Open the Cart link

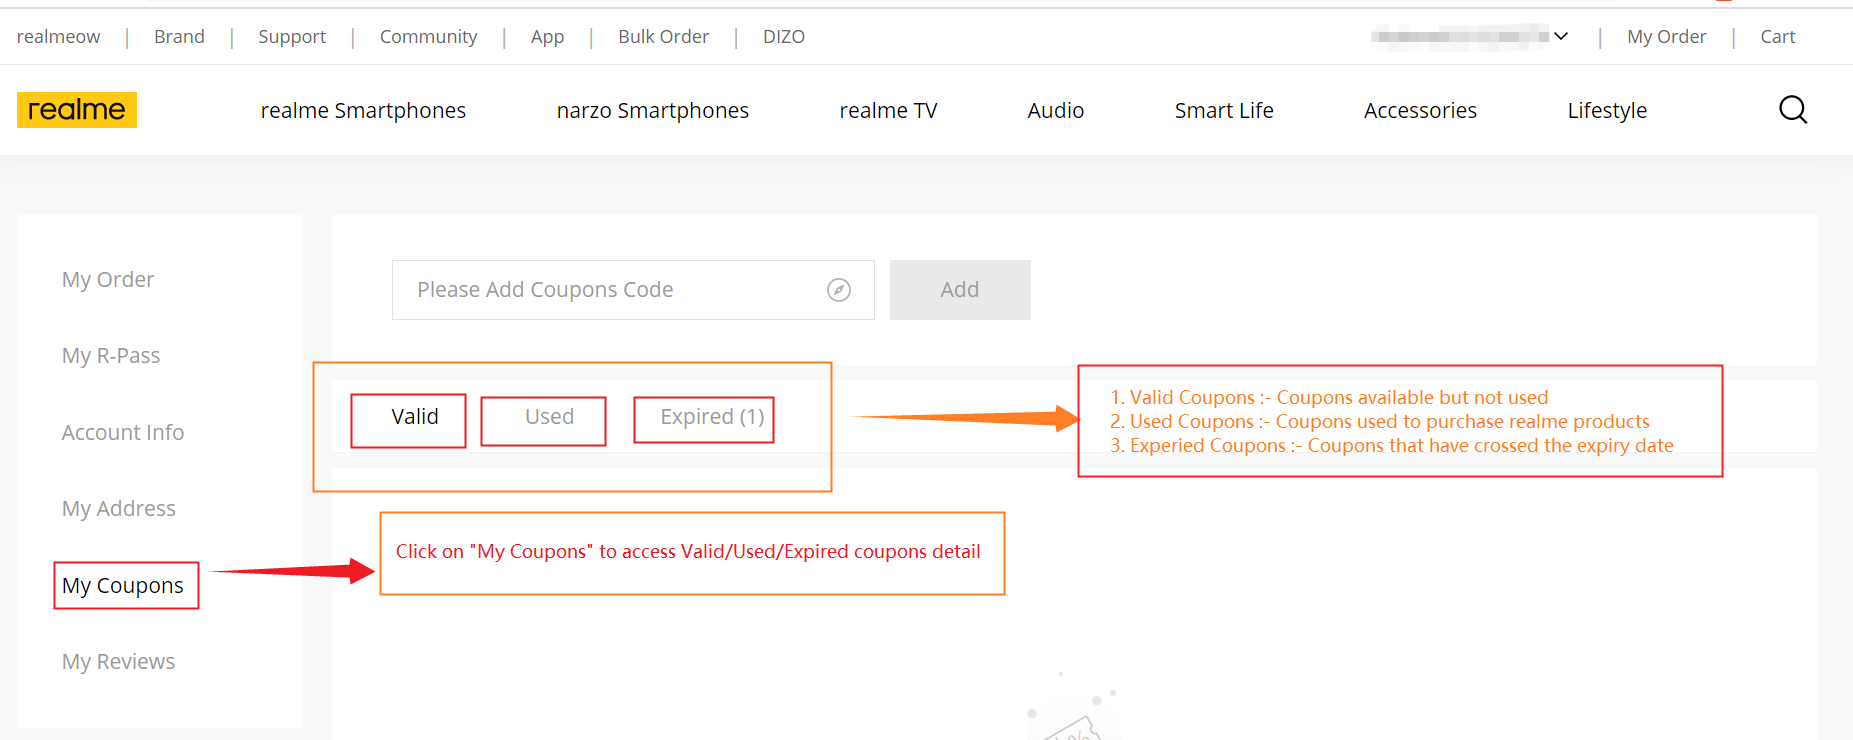pyautogui.click(x=1777, y=37)
